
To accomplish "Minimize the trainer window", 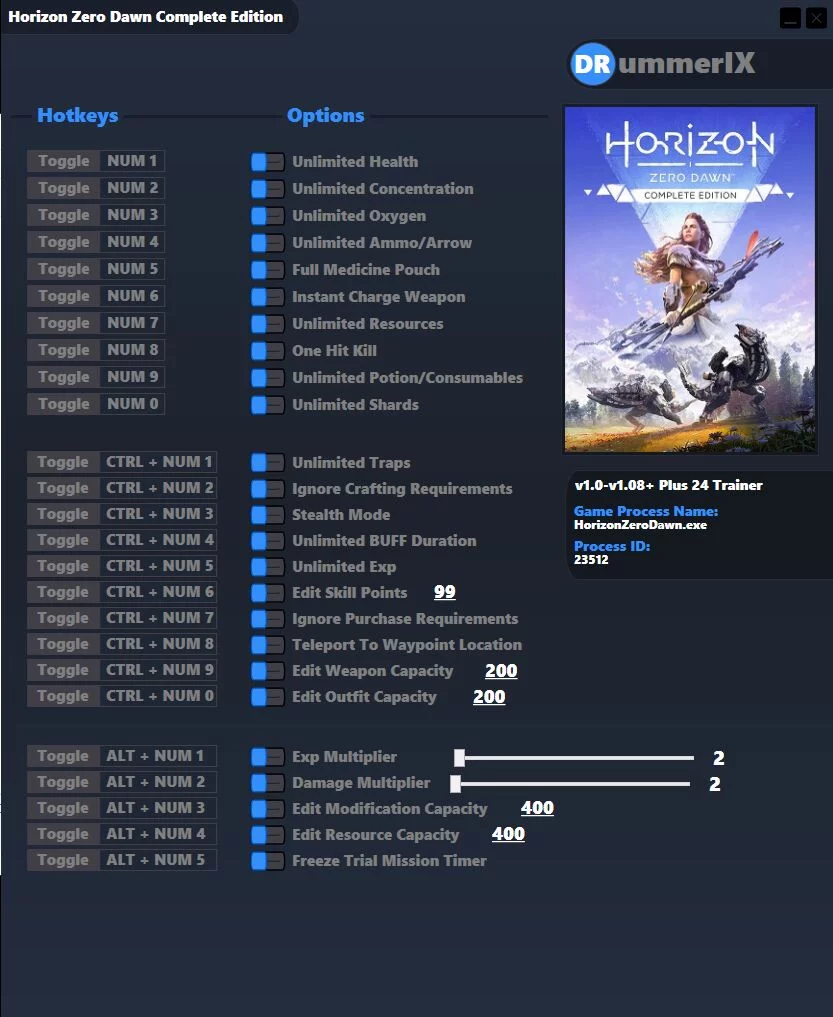I will [790, 18].
